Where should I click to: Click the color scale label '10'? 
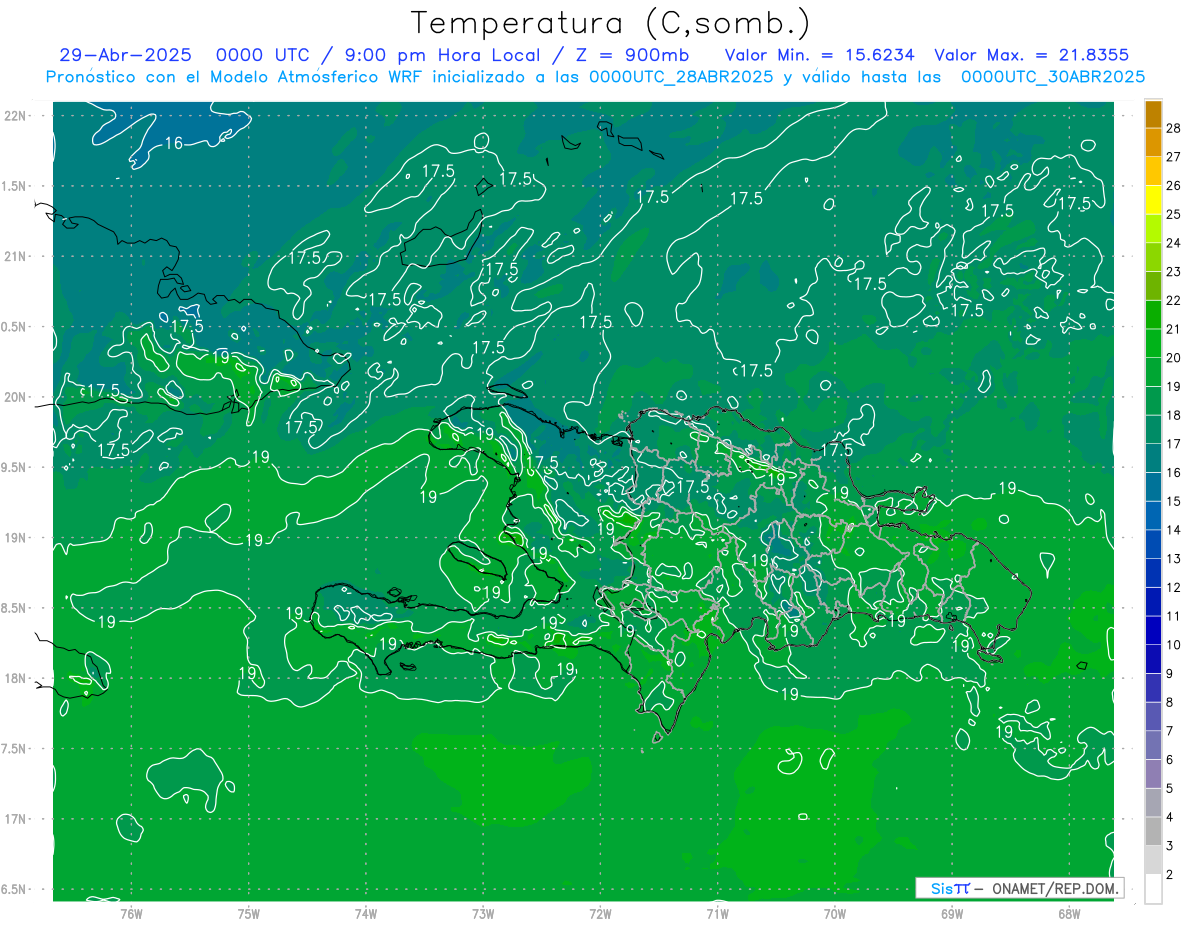coord(1174,645)
